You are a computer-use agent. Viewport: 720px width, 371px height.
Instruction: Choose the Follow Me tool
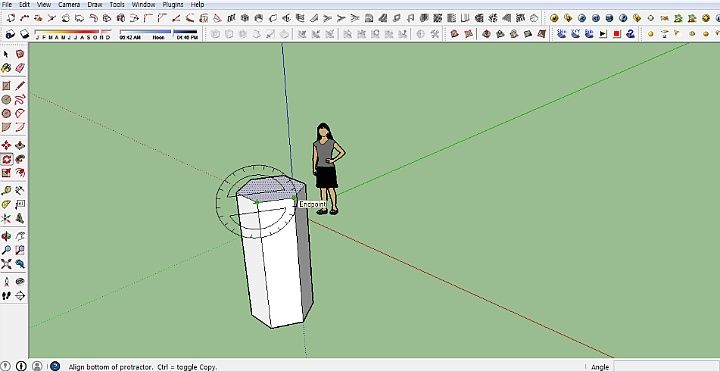click(x=20, y=159)
